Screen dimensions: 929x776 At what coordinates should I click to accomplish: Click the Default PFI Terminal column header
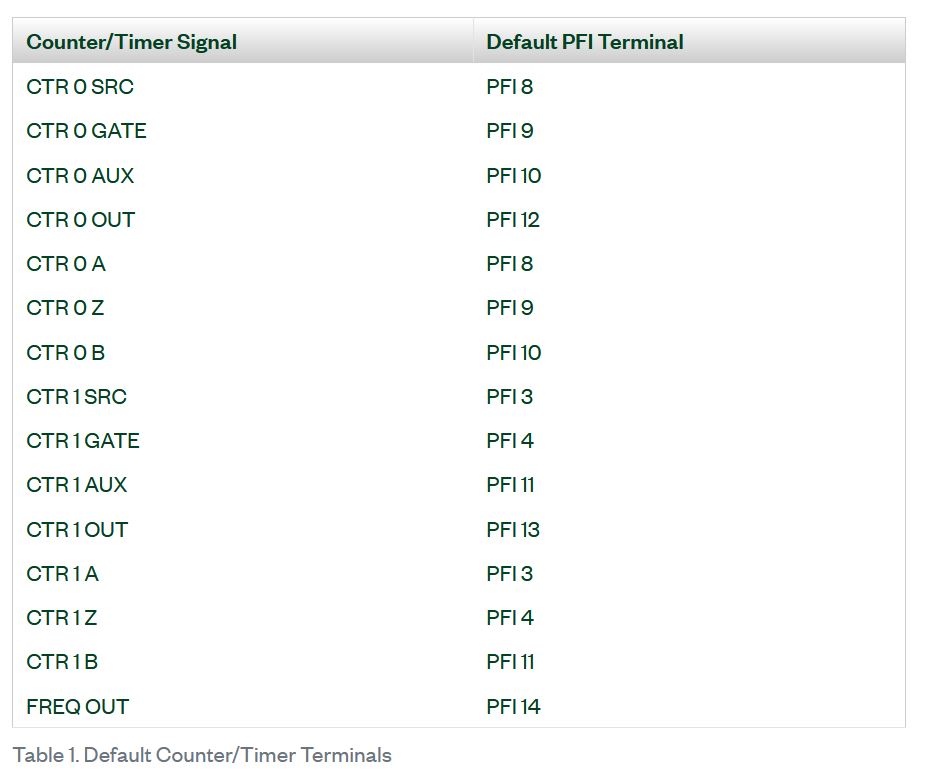pos(585,42)
